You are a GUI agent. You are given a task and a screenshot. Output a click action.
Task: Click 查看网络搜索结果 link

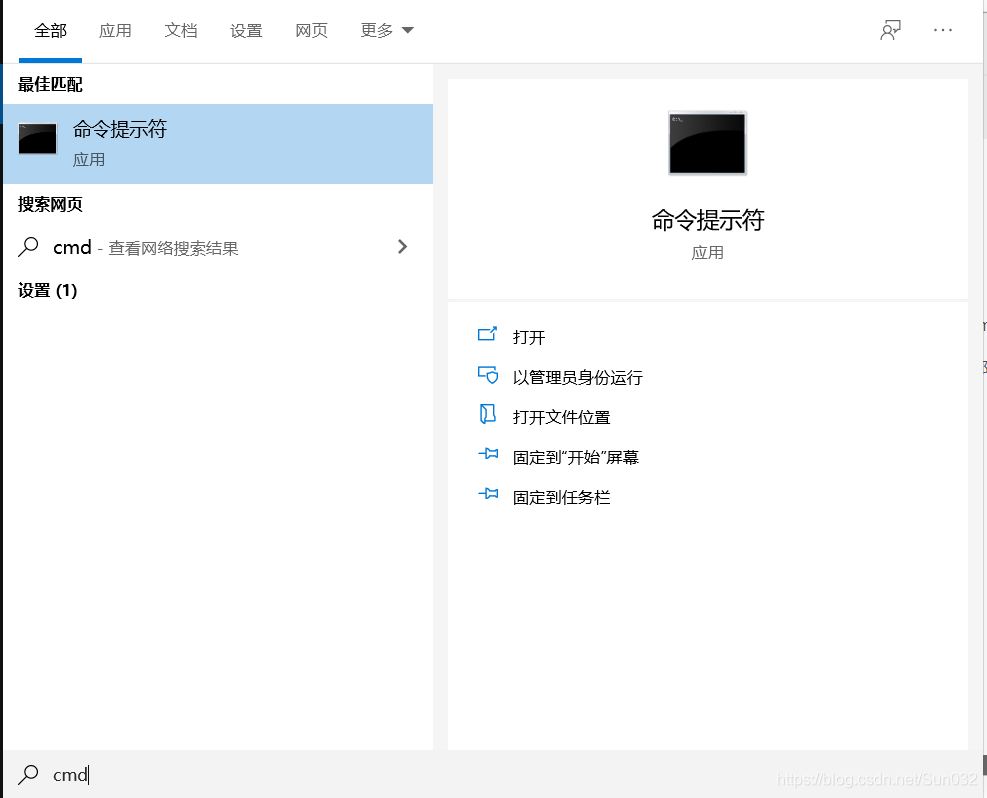(x=172, y=248)
